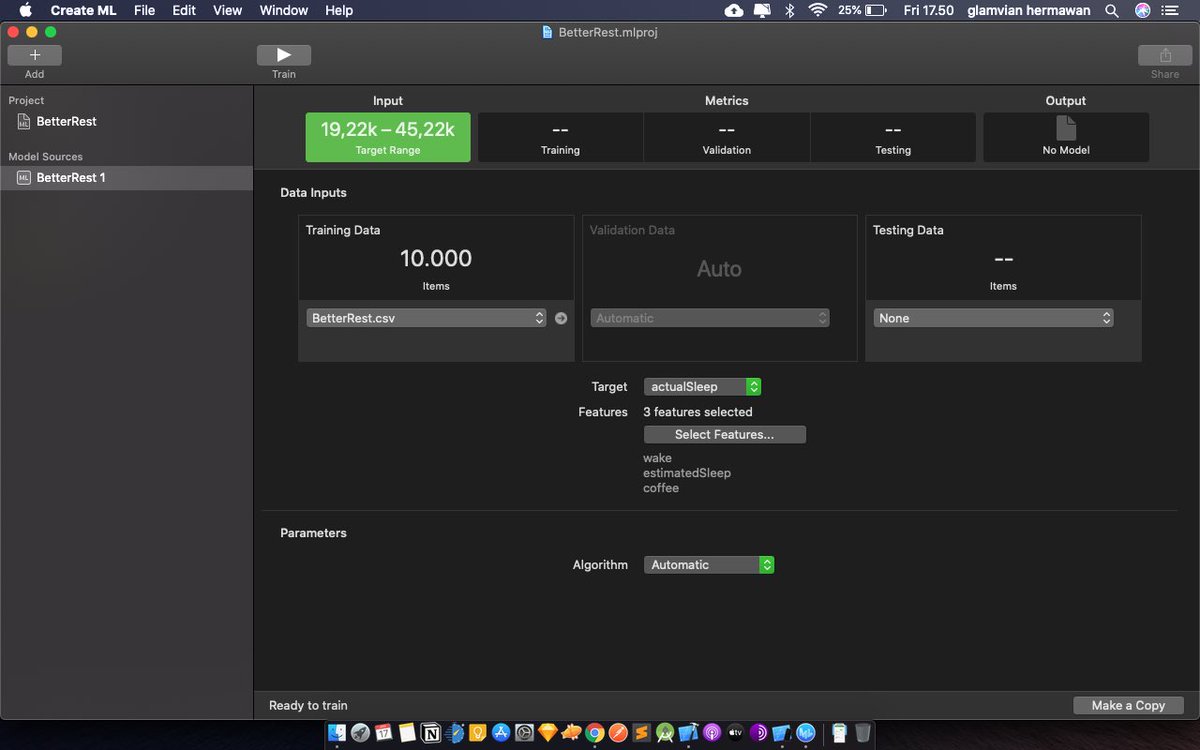Open the actualSleep target dropdown

(703, 386)
